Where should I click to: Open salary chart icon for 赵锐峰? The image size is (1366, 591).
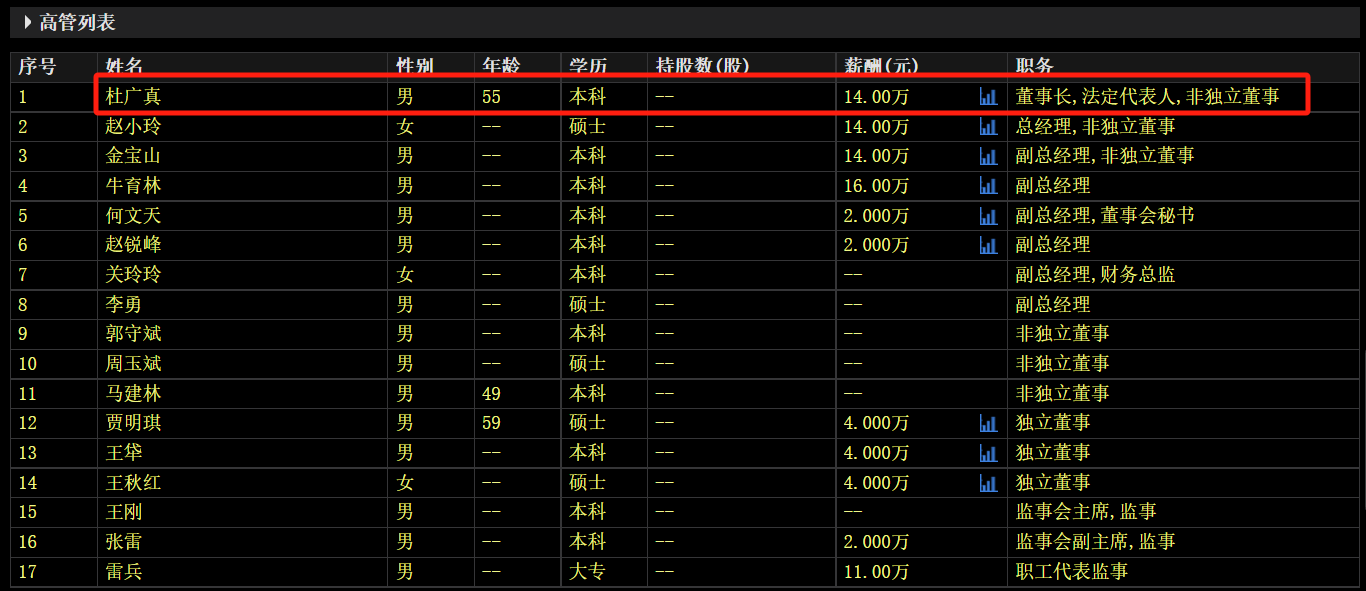pos(988,245)
